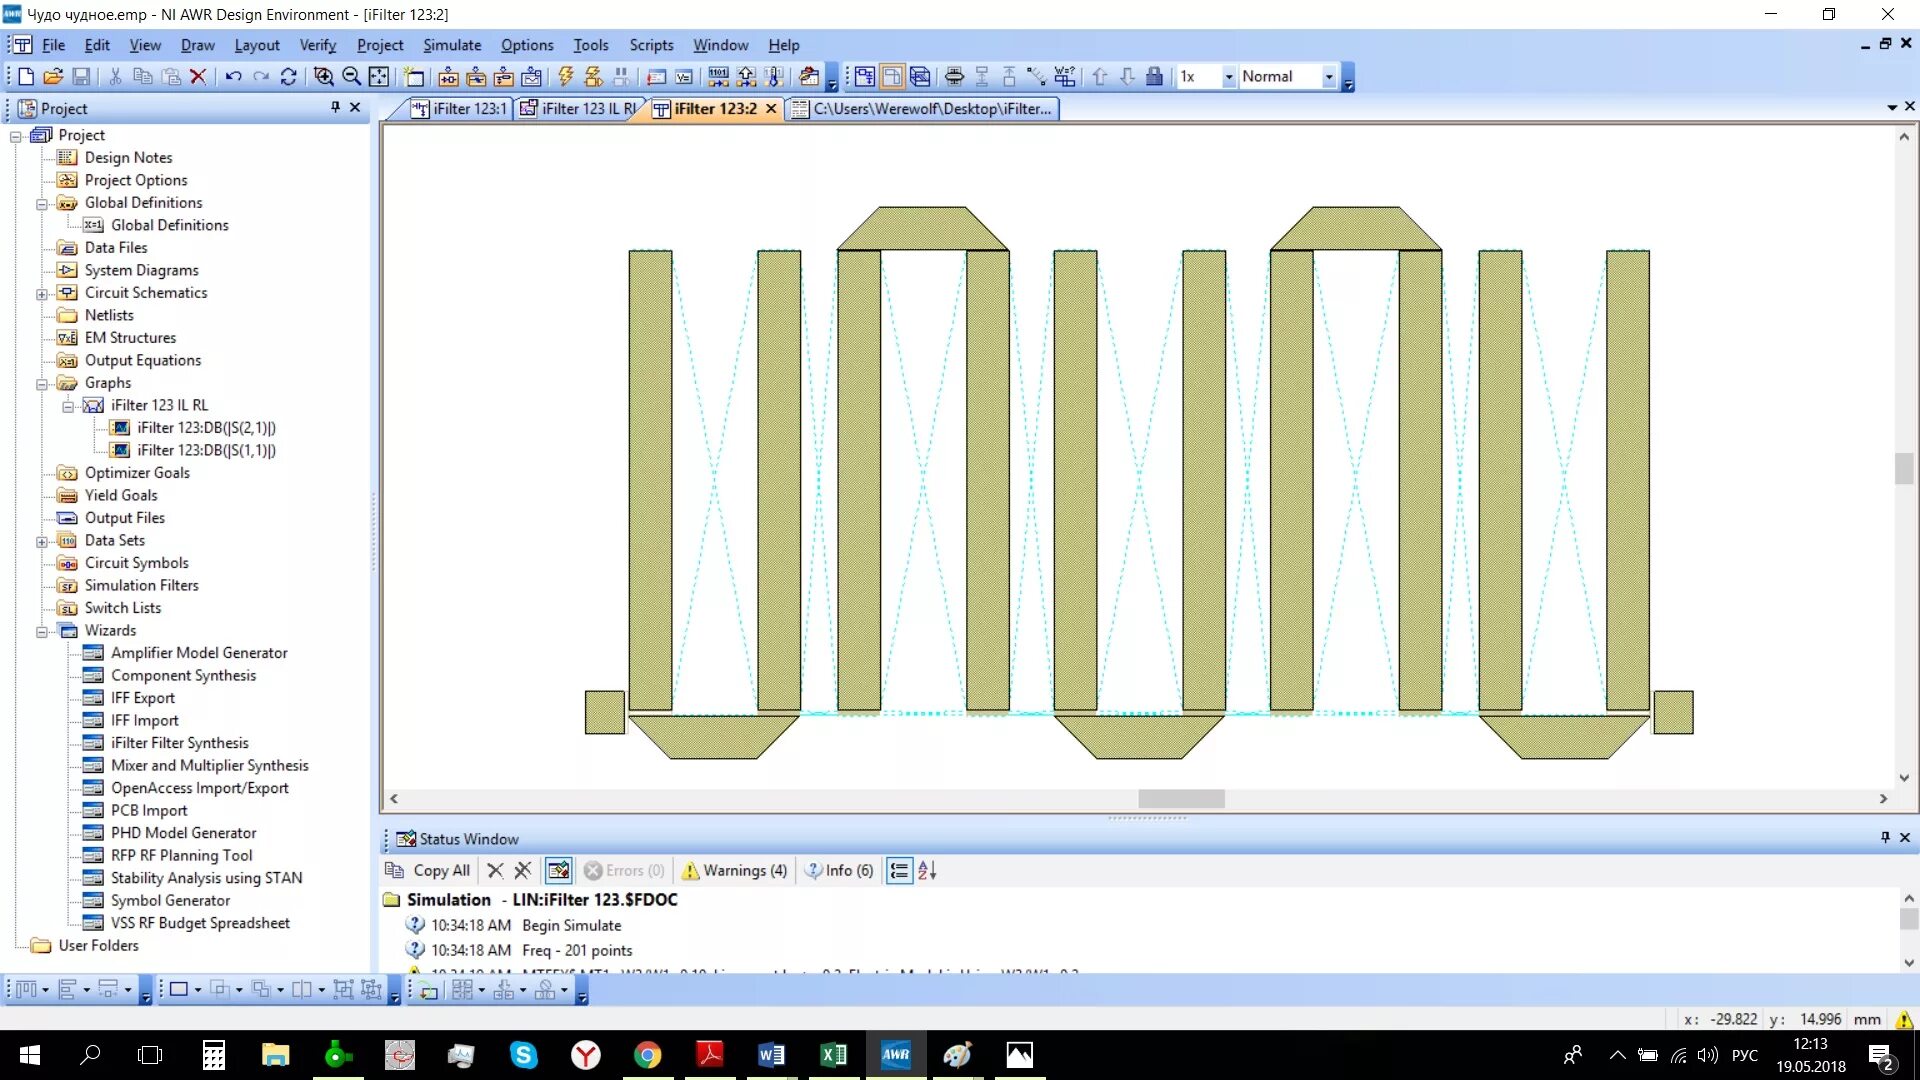Click the Copy All button
1920x1080 pixels.
click(x=428, y=870)
